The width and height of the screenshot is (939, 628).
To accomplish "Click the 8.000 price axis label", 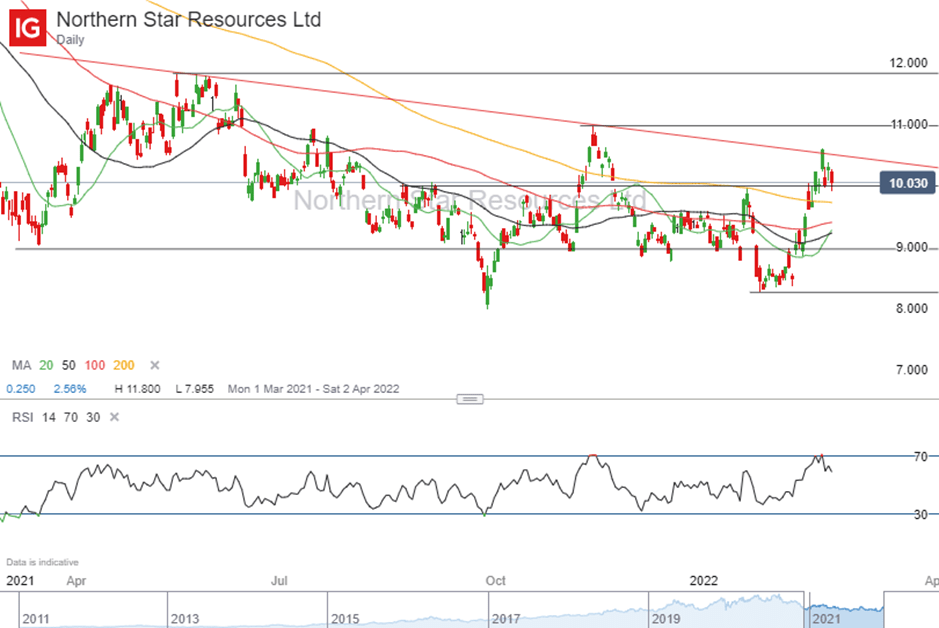I will pos(911,308).
